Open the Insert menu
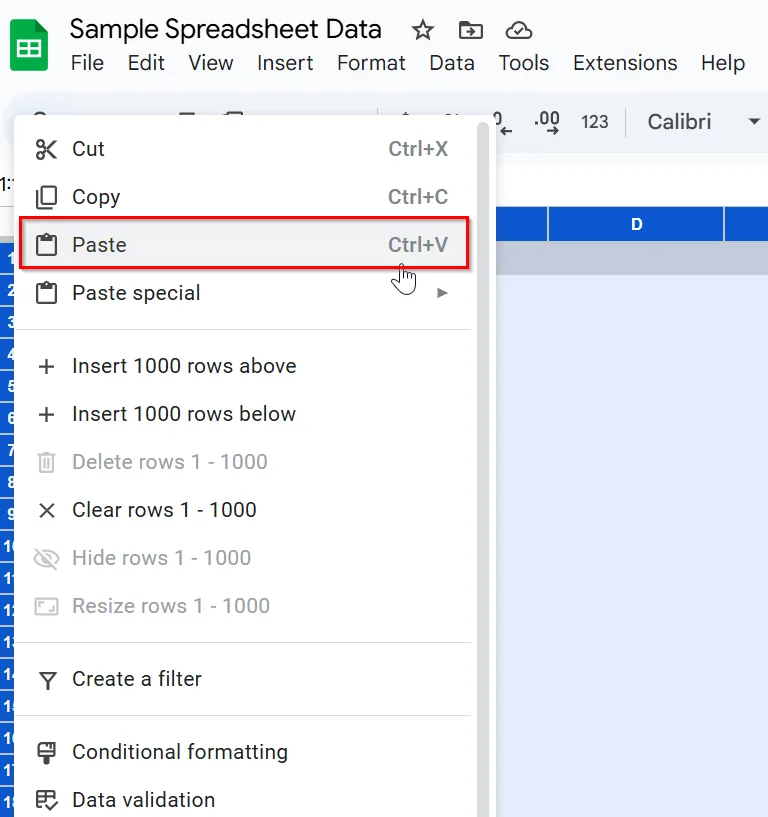The image size is (768, 817). coord(285,63)
